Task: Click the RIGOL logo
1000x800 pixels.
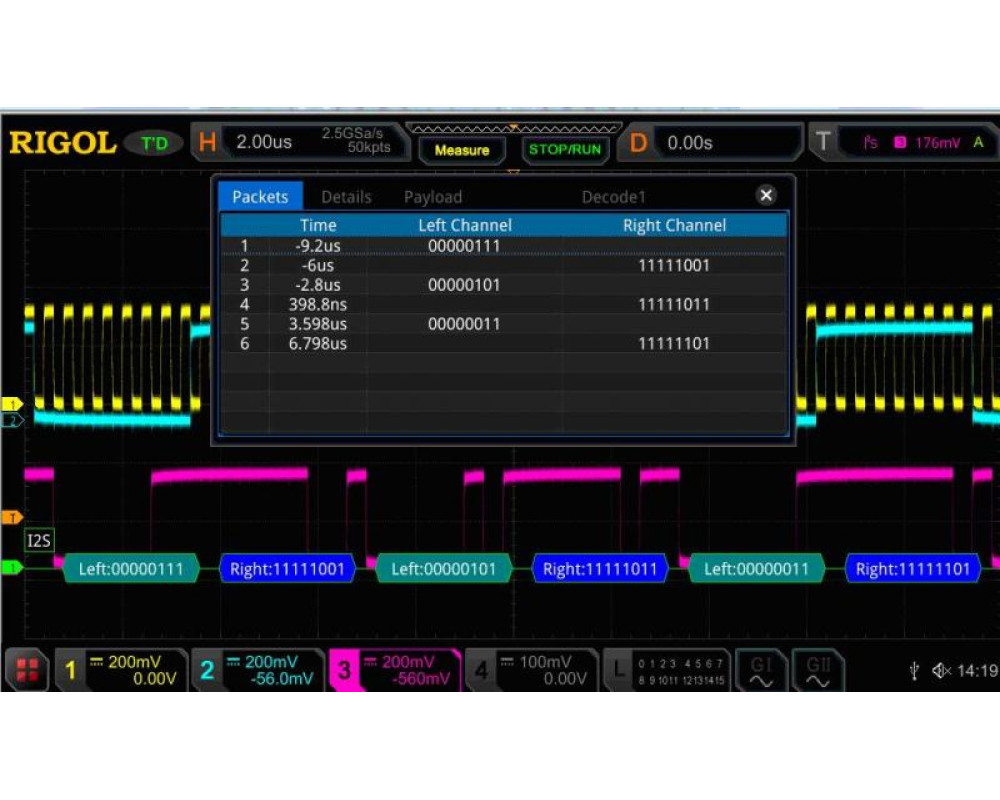Action: coord(62,143)
